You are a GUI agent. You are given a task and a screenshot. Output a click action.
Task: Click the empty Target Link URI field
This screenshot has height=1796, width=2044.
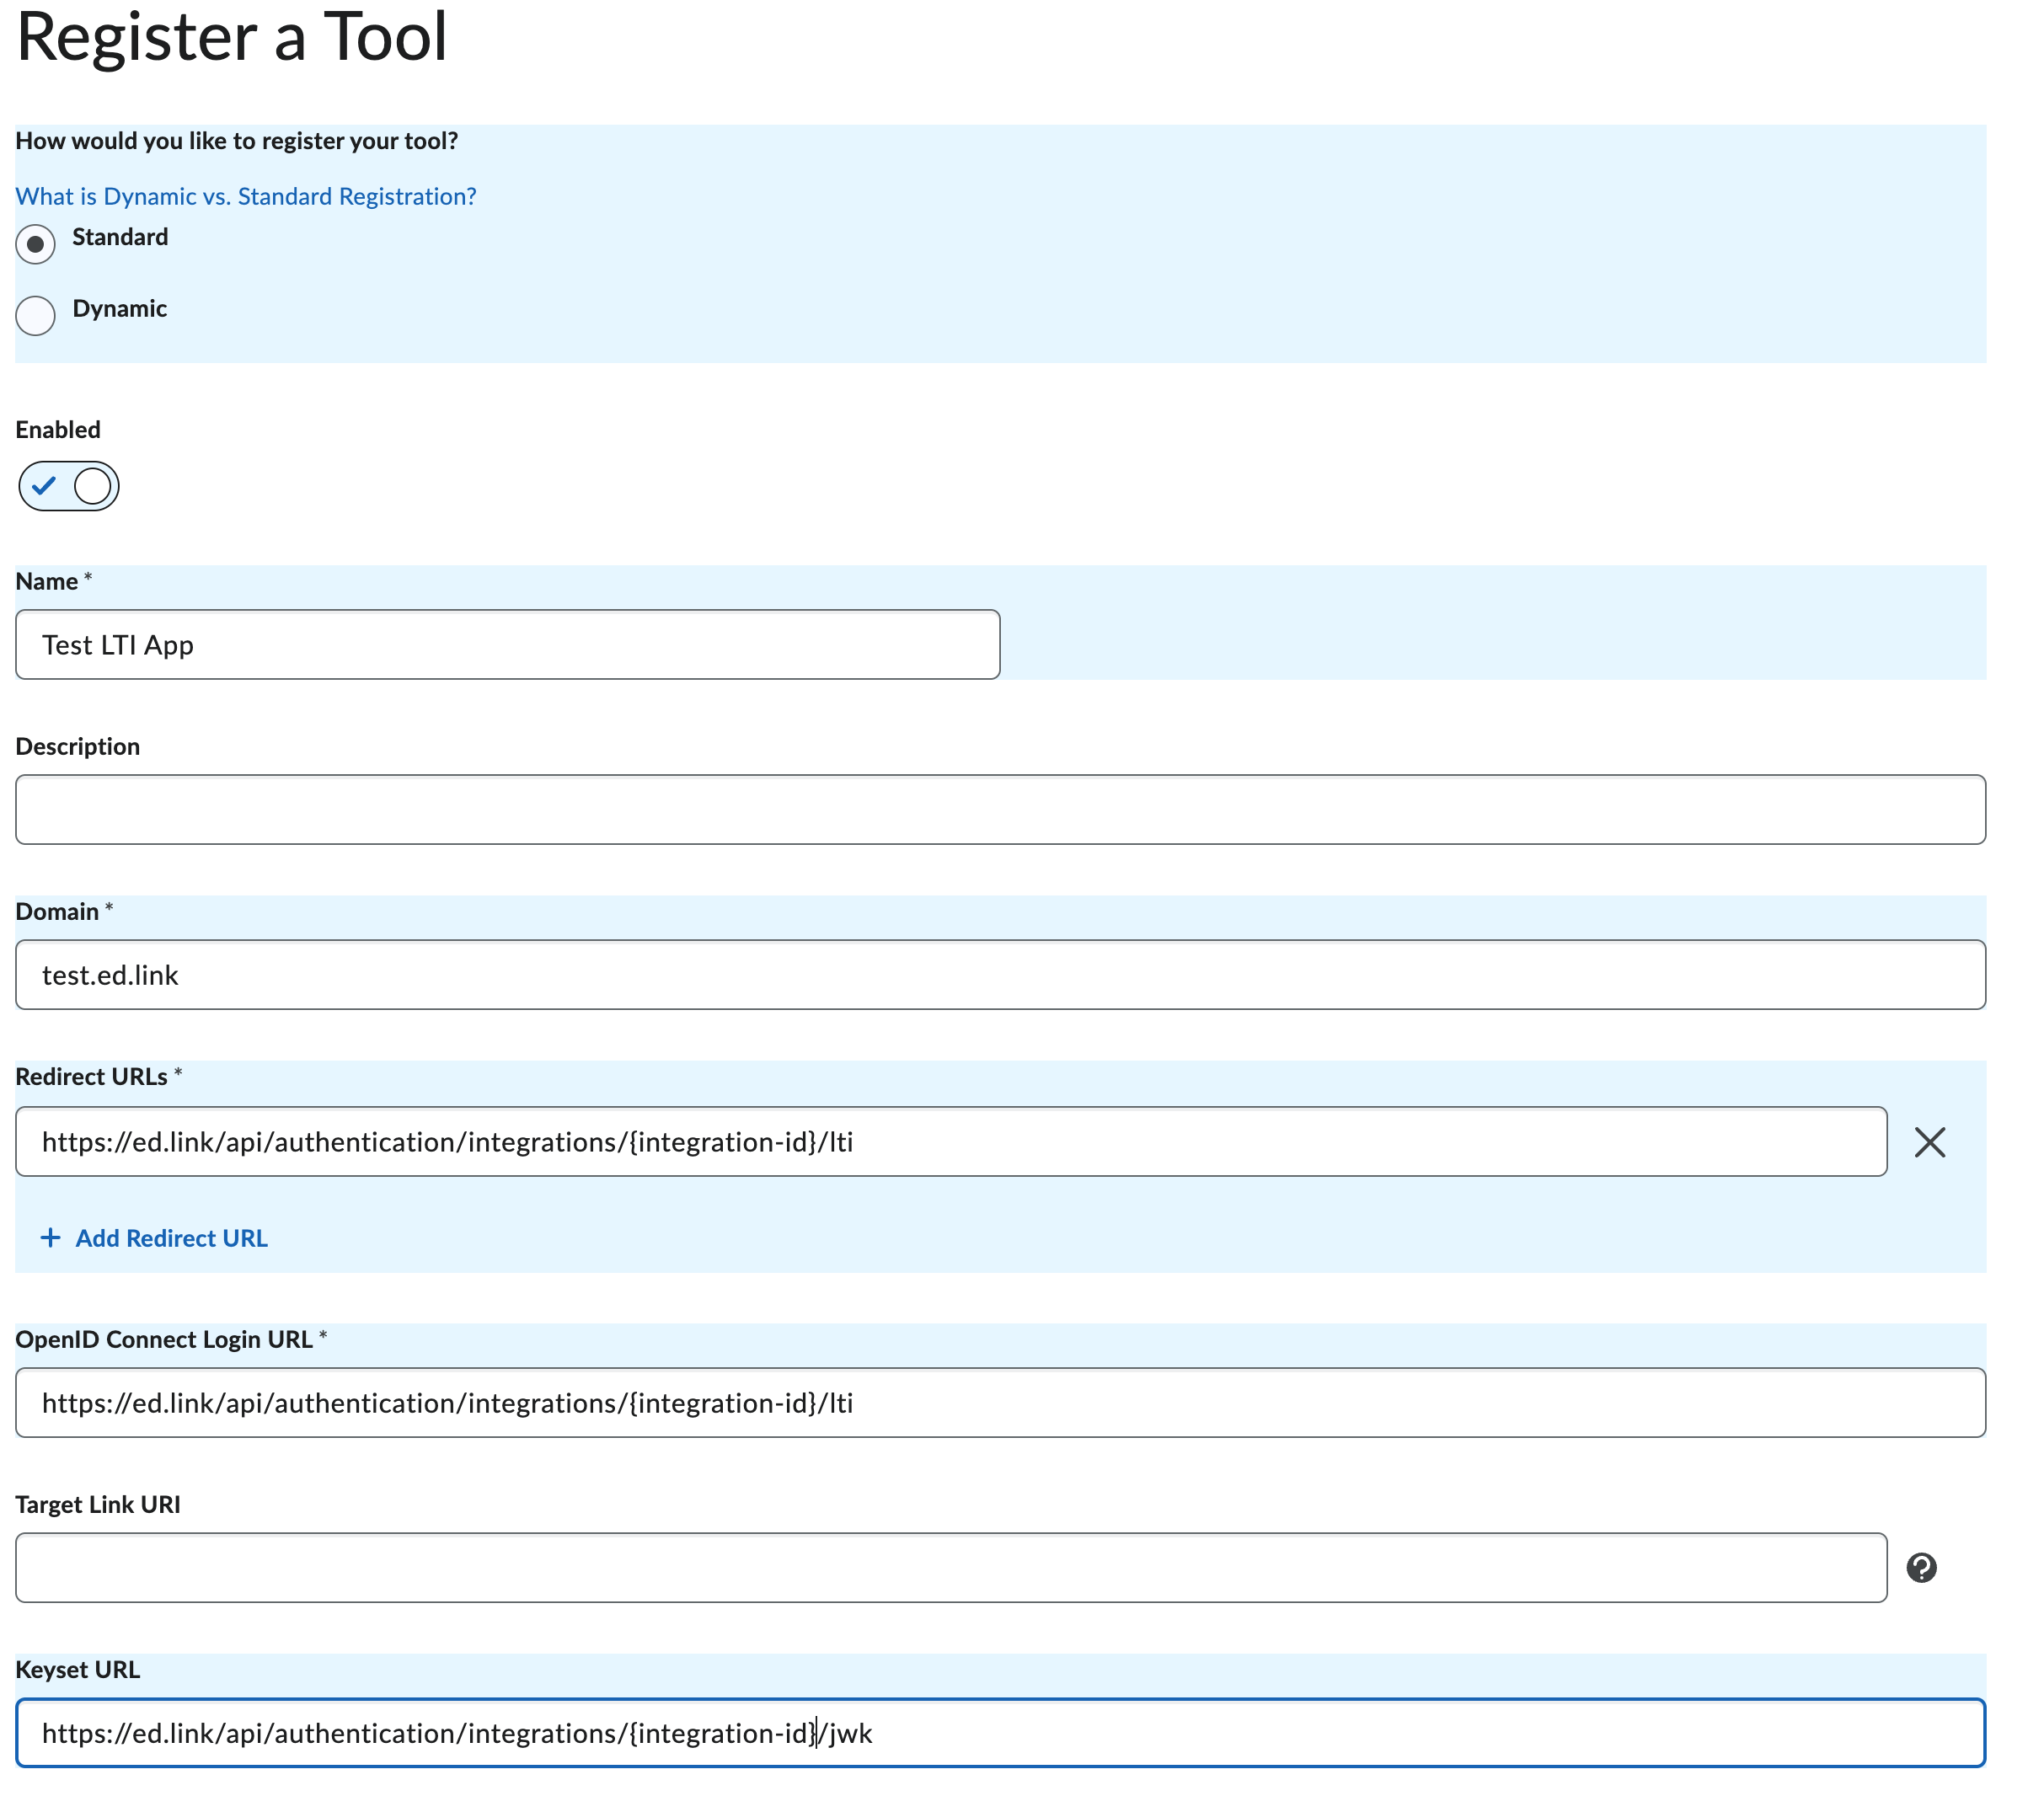coord(950,1566)
